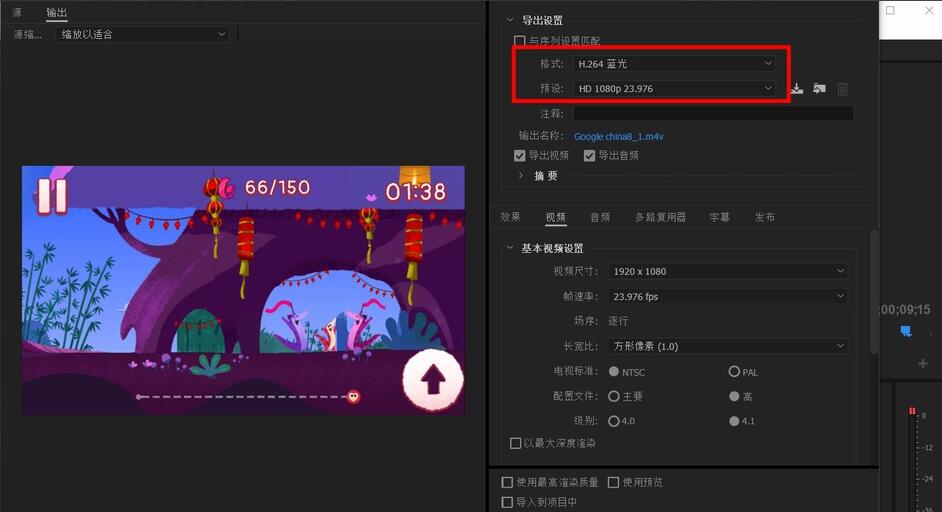The height and width of the screenshot is (512, 942).
Task: Enable the use previews checkbox
Action: click(613, 483)
